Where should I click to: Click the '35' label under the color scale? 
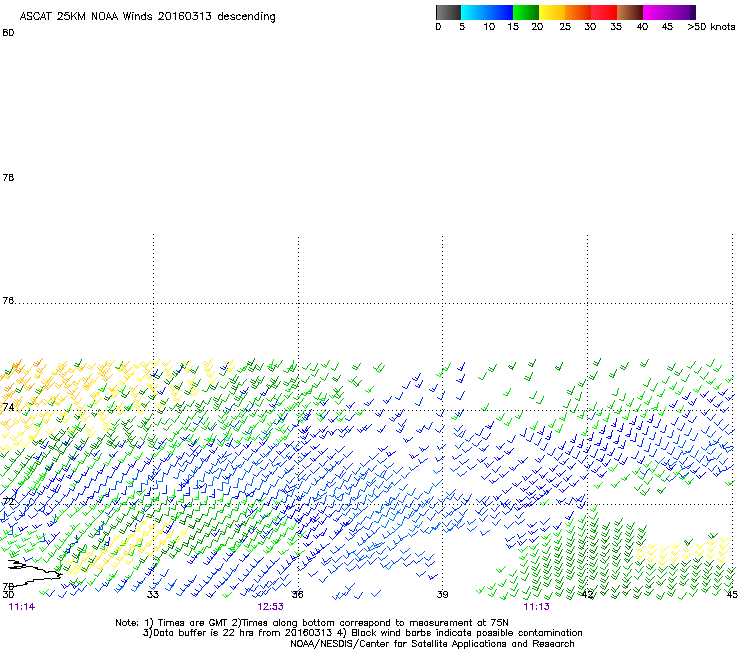[616, 27]
